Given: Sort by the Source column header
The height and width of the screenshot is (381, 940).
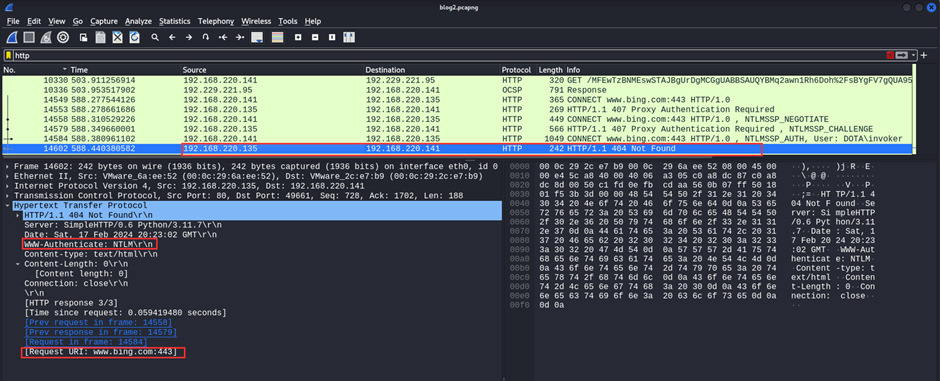Looking at the screenshot, I should point(273,70).
